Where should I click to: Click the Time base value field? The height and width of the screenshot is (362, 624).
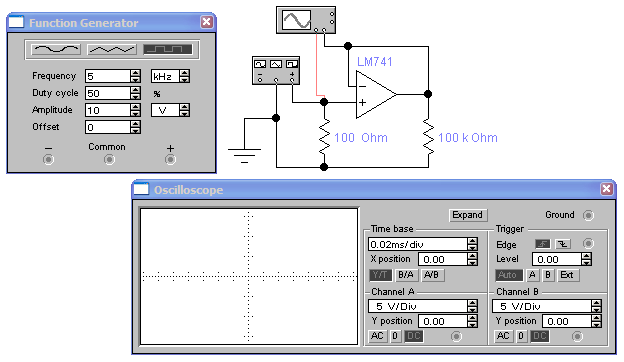tap(418, 244)
